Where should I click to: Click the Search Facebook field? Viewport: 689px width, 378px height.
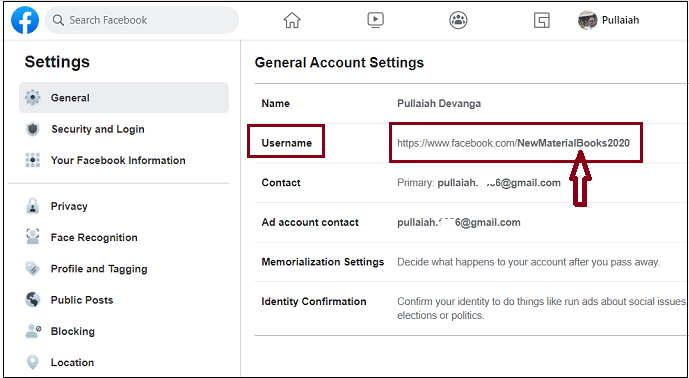(x=142, y=20)
